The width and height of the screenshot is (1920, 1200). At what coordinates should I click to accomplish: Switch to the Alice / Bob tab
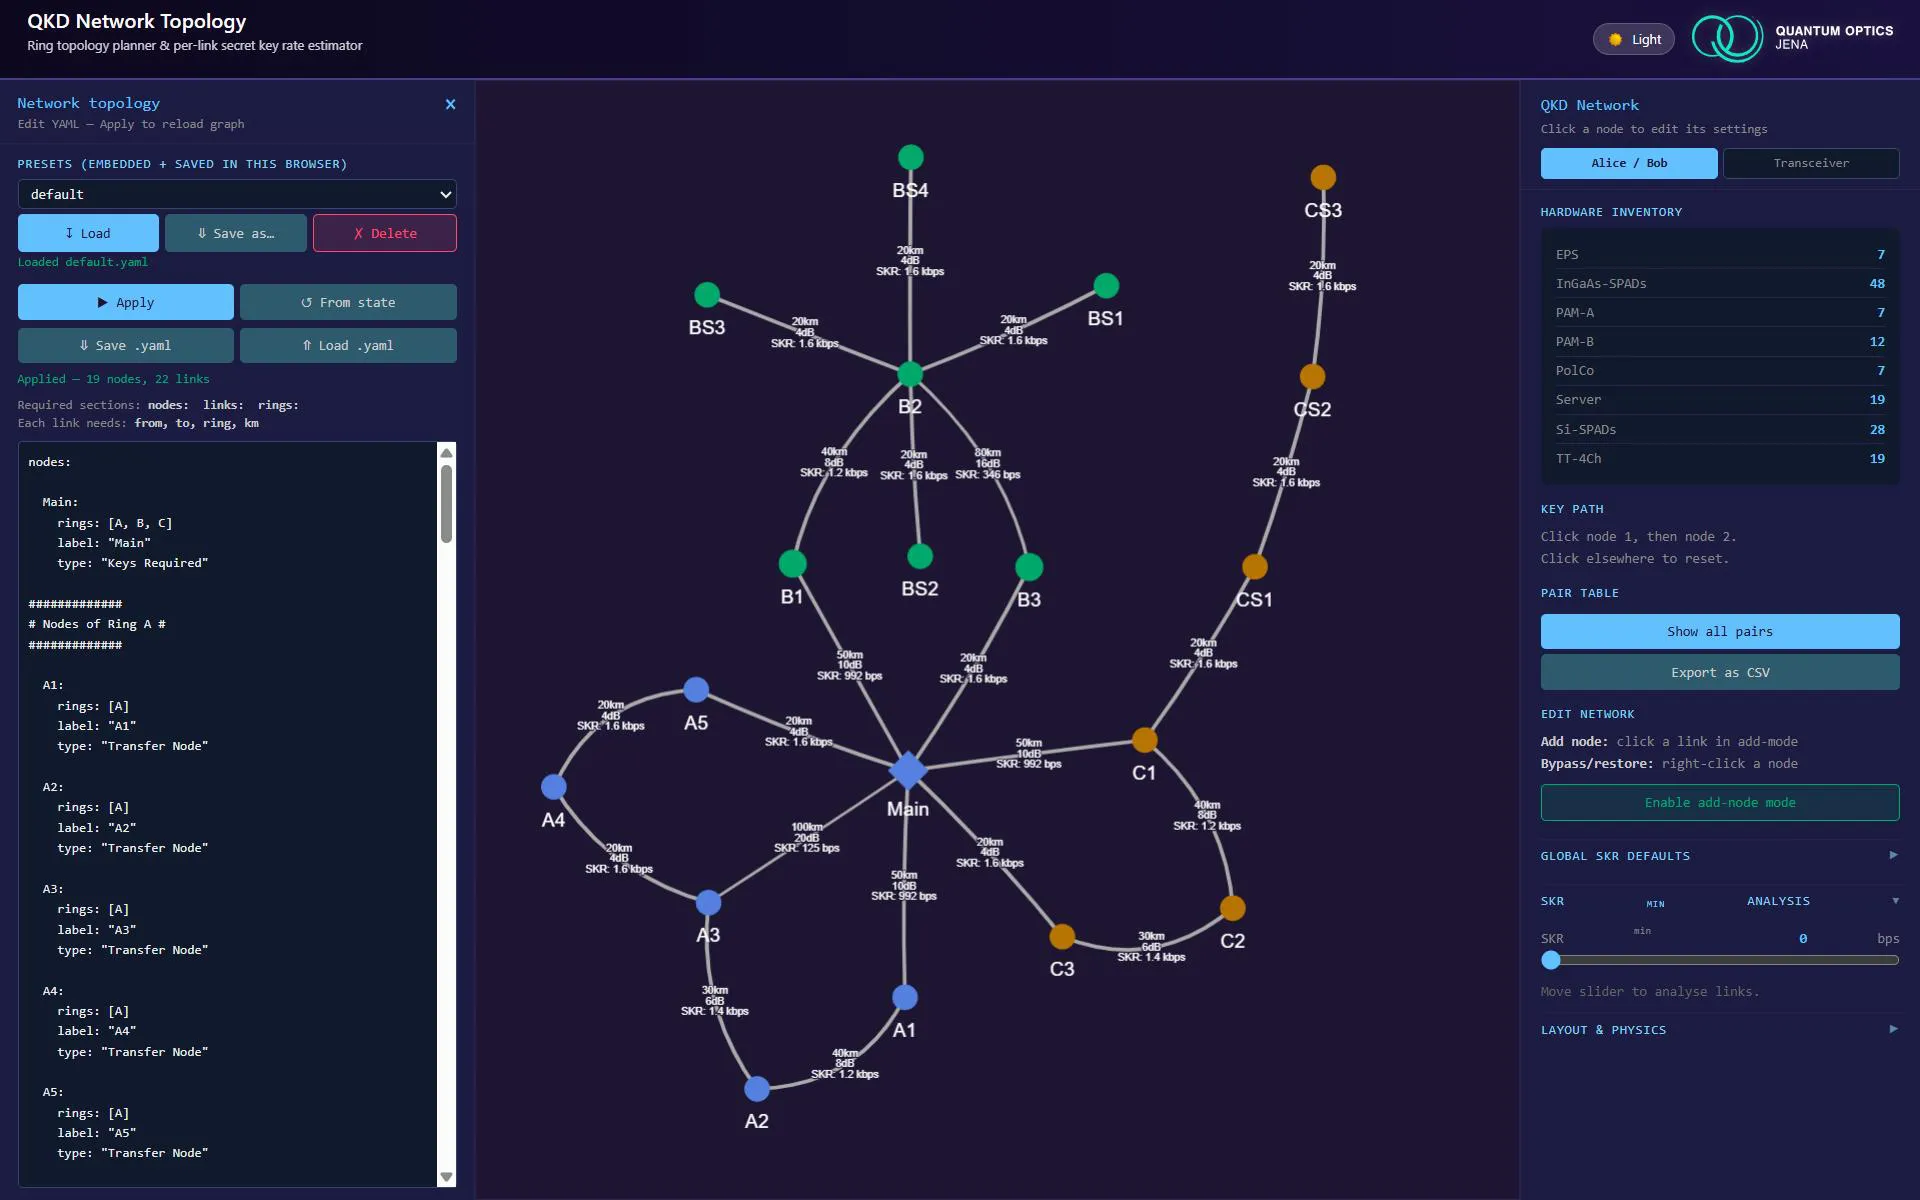coord(1629,163)
